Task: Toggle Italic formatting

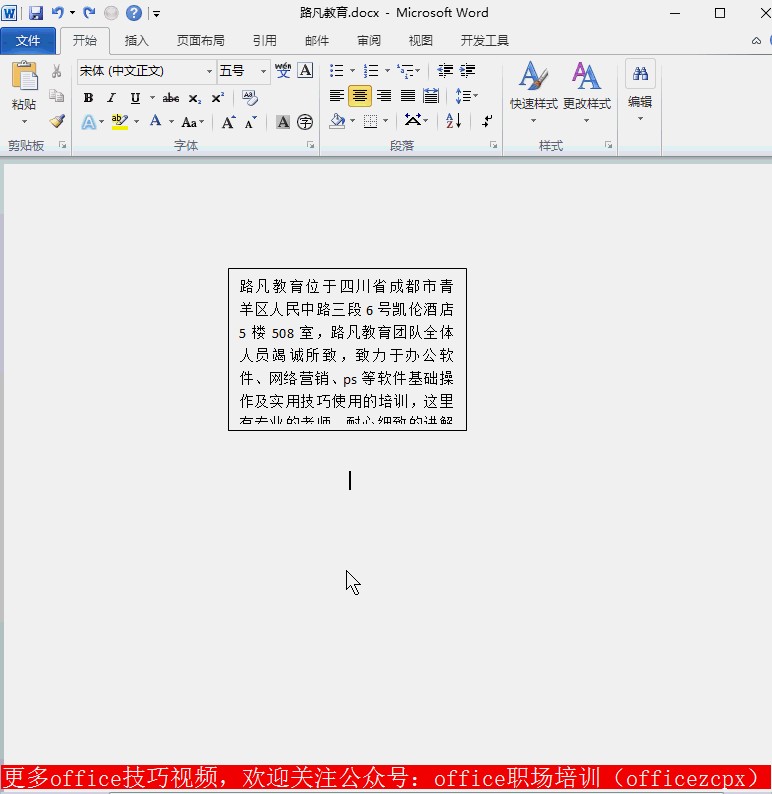Action: click(111, 98)
